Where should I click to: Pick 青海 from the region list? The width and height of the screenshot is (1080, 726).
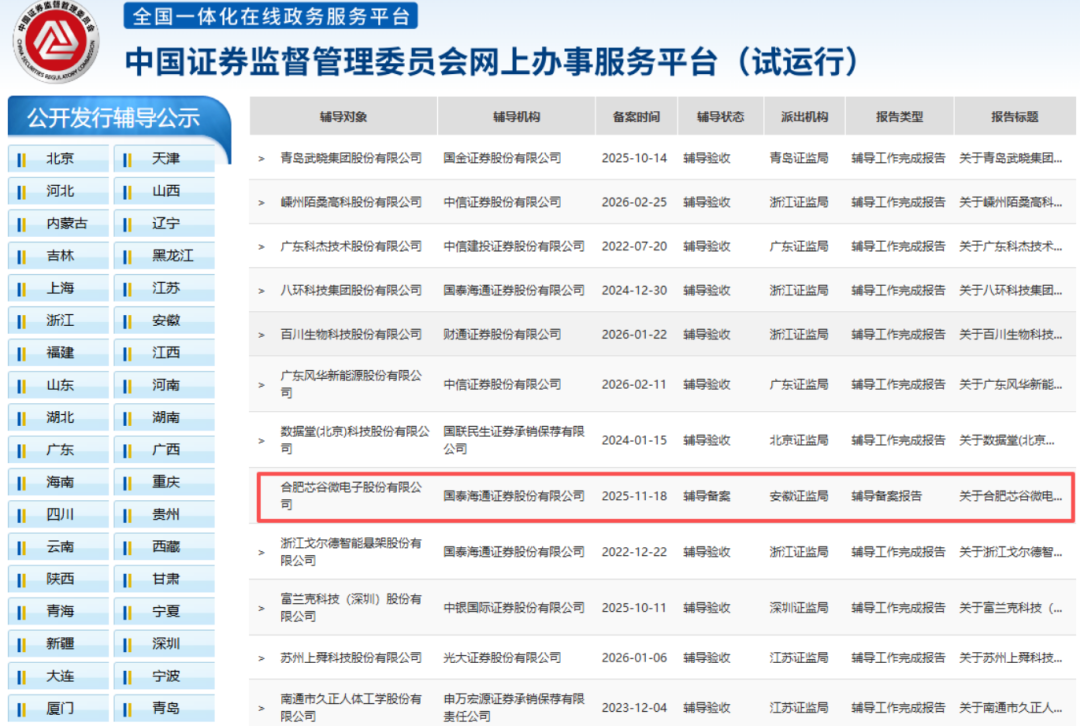59,612
